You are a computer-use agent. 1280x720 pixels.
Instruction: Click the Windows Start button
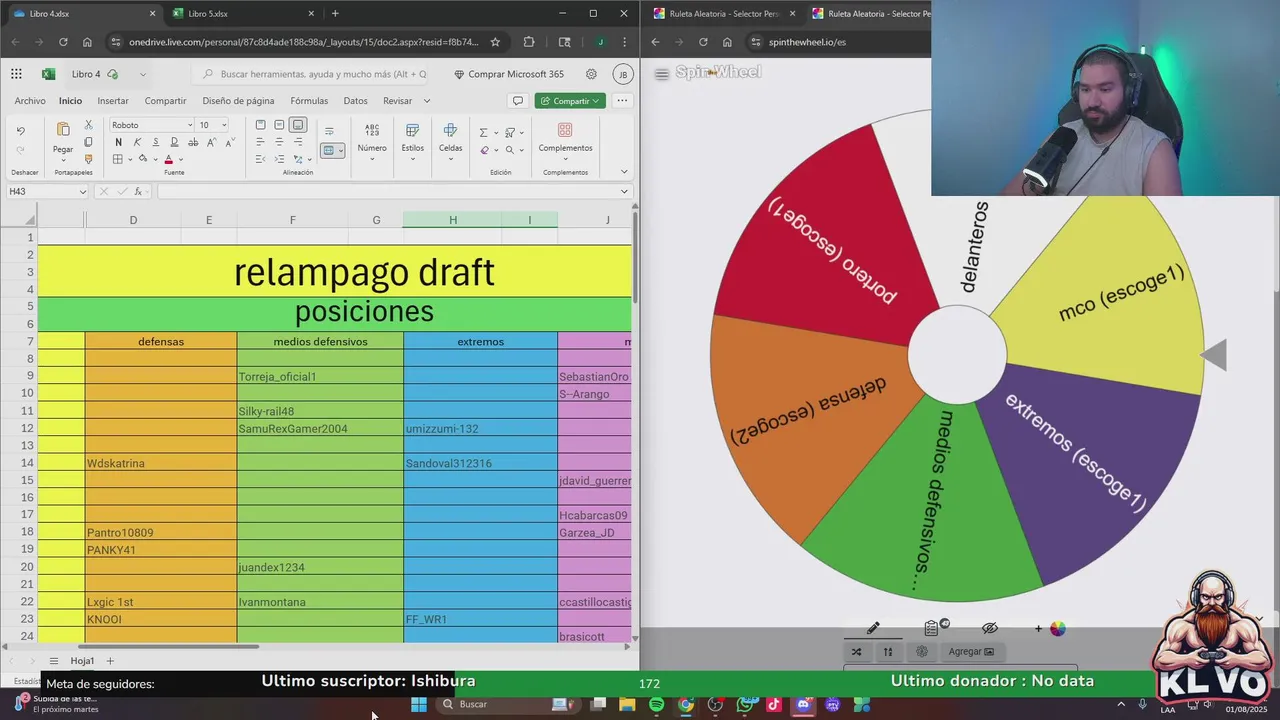tap(419, 704)
